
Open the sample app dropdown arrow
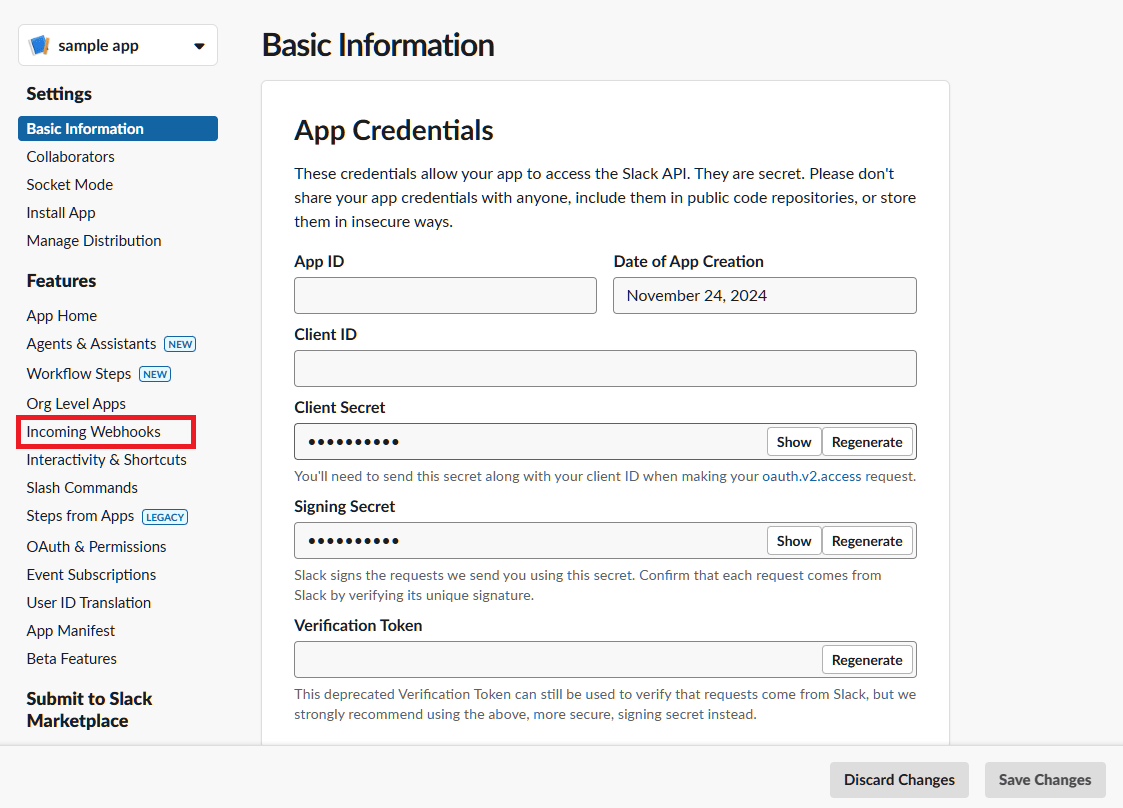click(x=199, y=46)
